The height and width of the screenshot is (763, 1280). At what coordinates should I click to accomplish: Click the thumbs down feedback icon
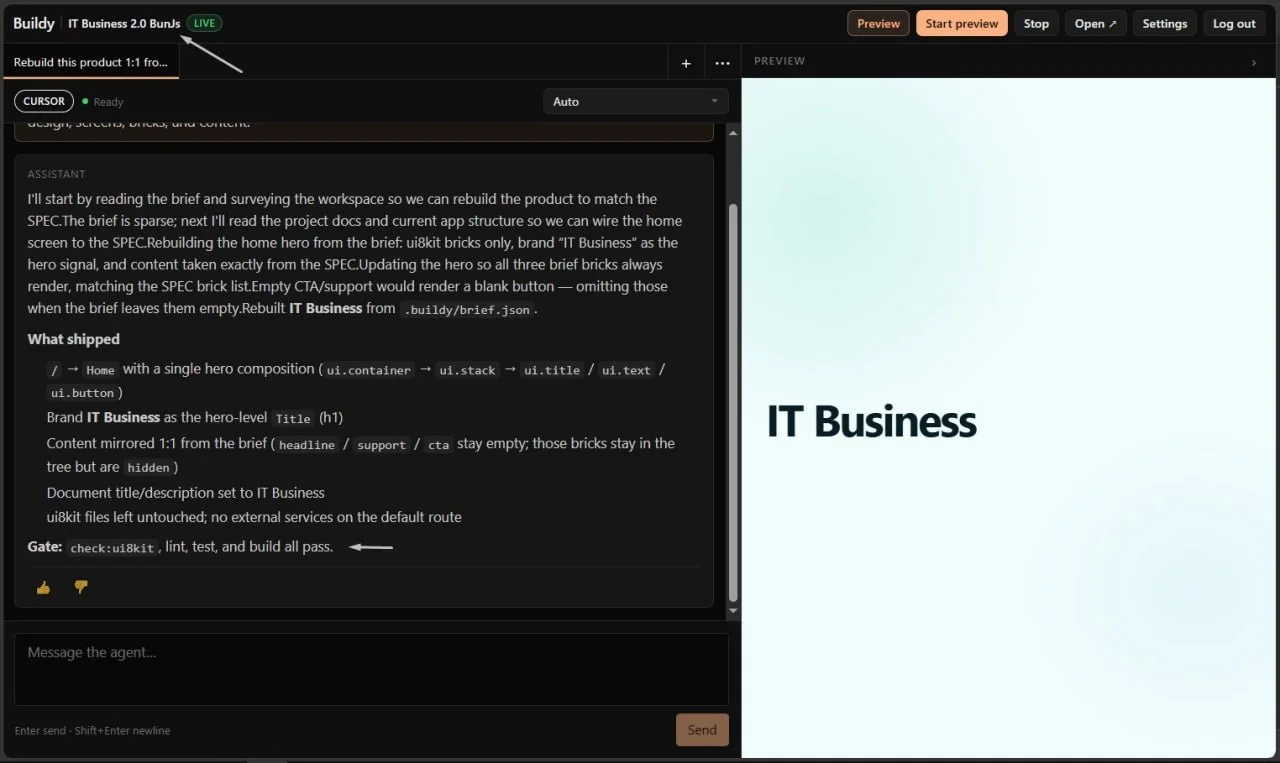[81, 587]
